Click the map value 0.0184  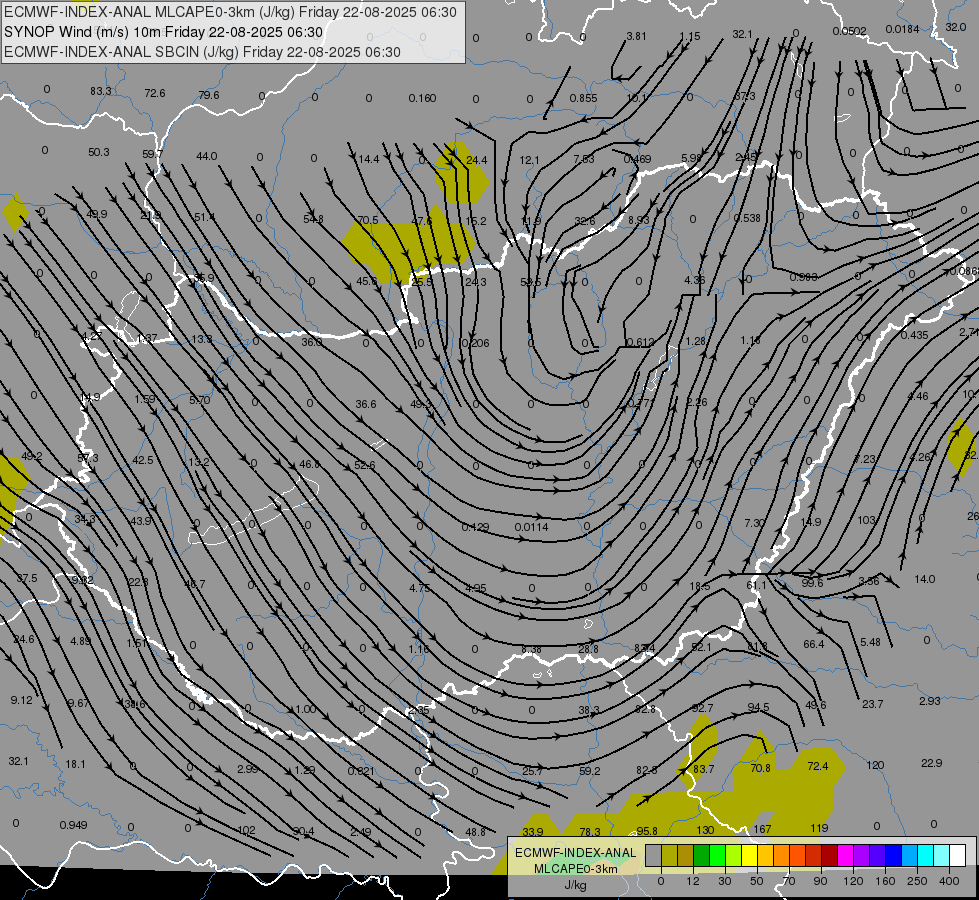click(902, 29)
